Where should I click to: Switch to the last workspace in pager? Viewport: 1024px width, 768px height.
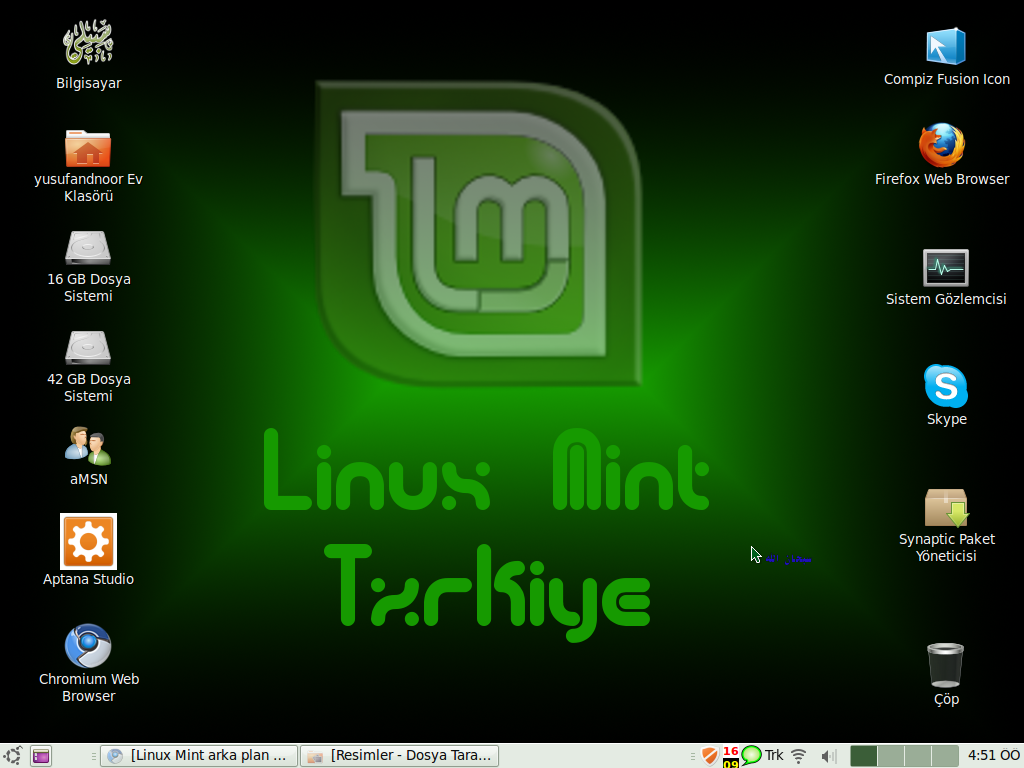(945, 756)
